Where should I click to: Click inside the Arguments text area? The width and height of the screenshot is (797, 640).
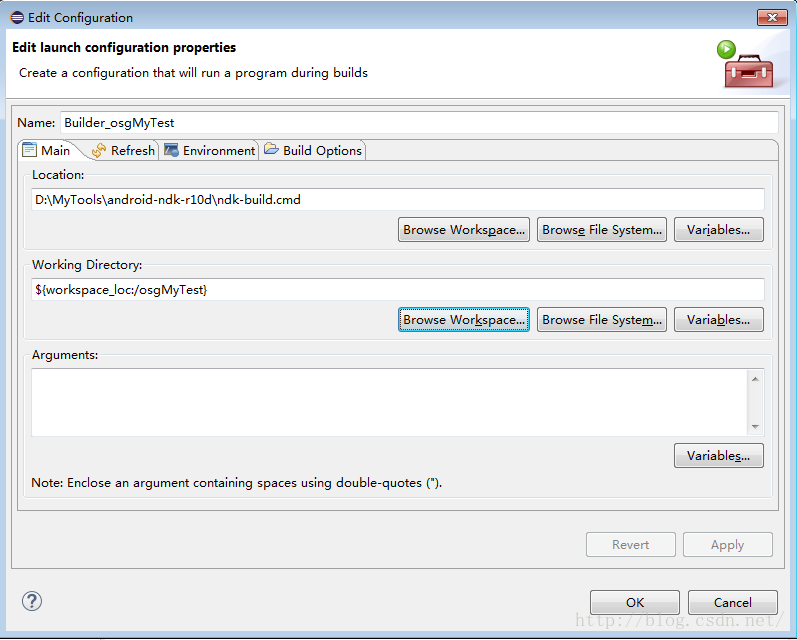390,402
